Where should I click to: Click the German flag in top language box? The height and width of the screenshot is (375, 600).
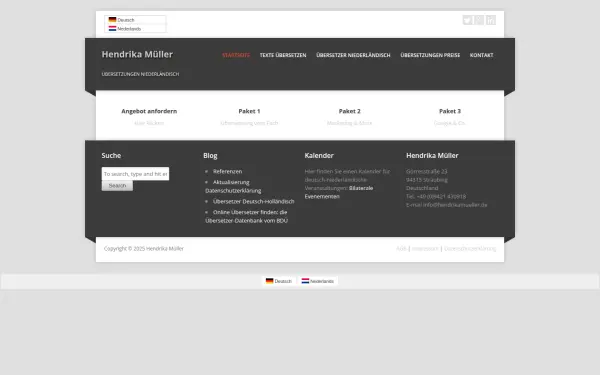[x=112, y=20]
